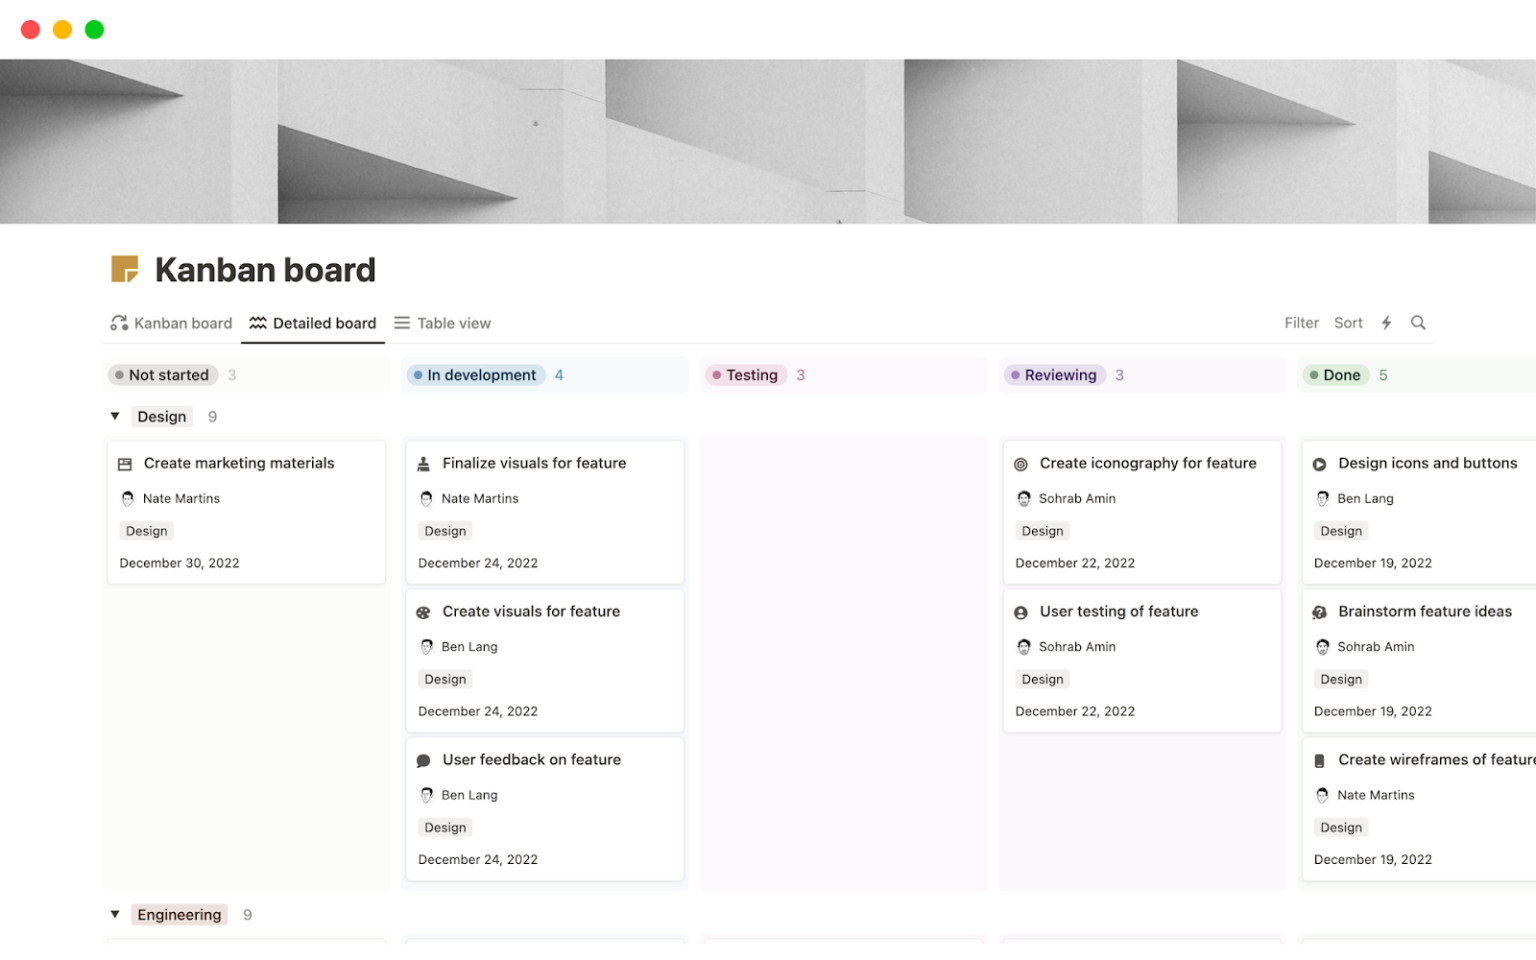Click Ben Lang avatar on User feedback on feature card
Screen dimensions: 1536x960
(427, 794)
